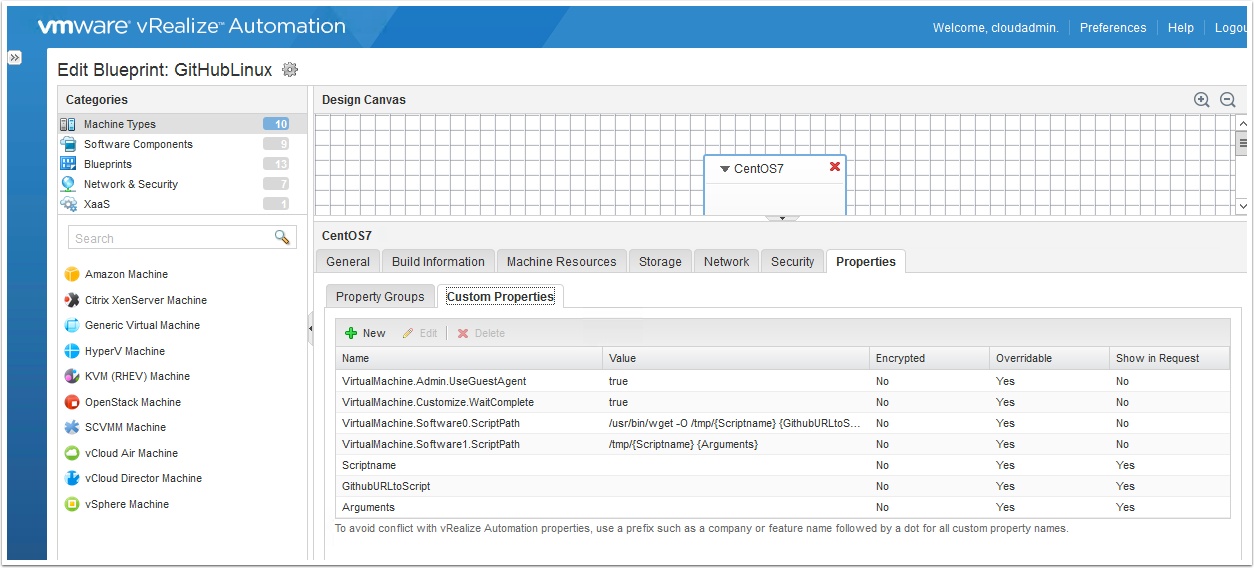
Task: Click the HyperV Machine icon
Action: pyautogui.click(x=72, y=351)
